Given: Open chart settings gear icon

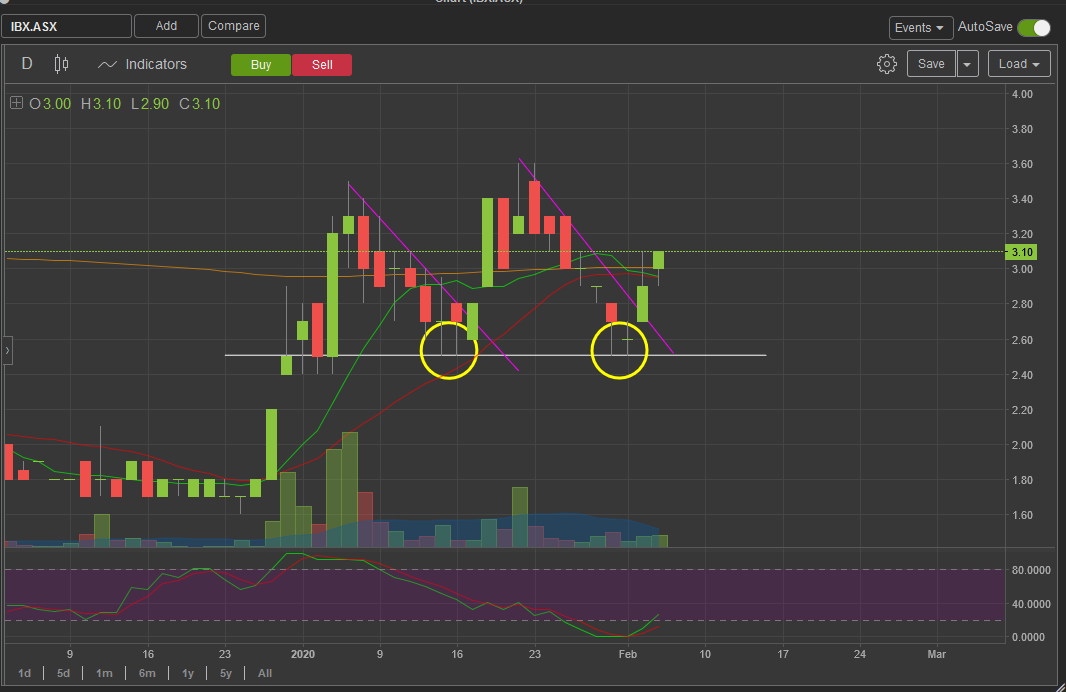Looking at the screenshot, I should click(x=887, y=64).
